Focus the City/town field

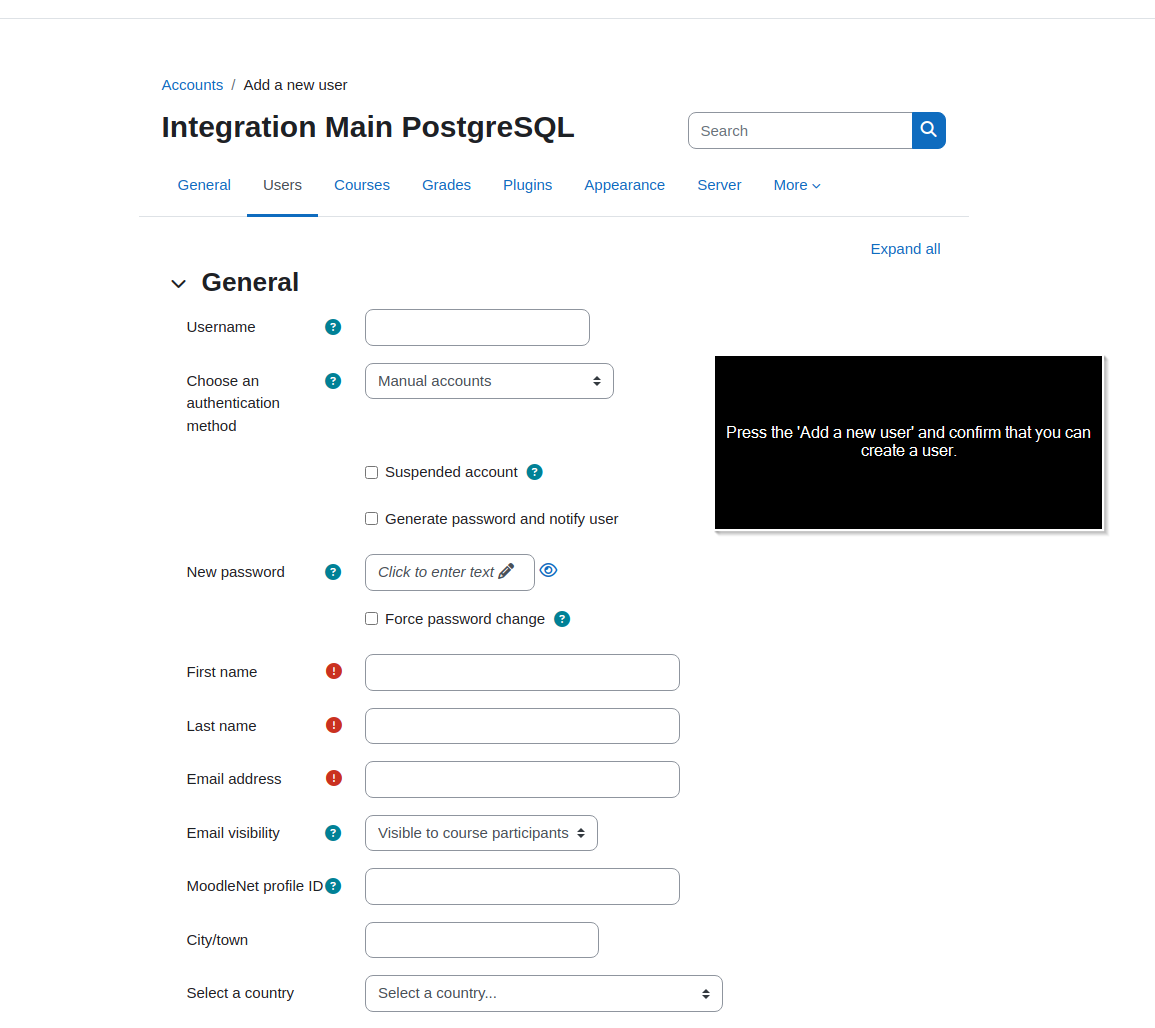pos(482,940)
